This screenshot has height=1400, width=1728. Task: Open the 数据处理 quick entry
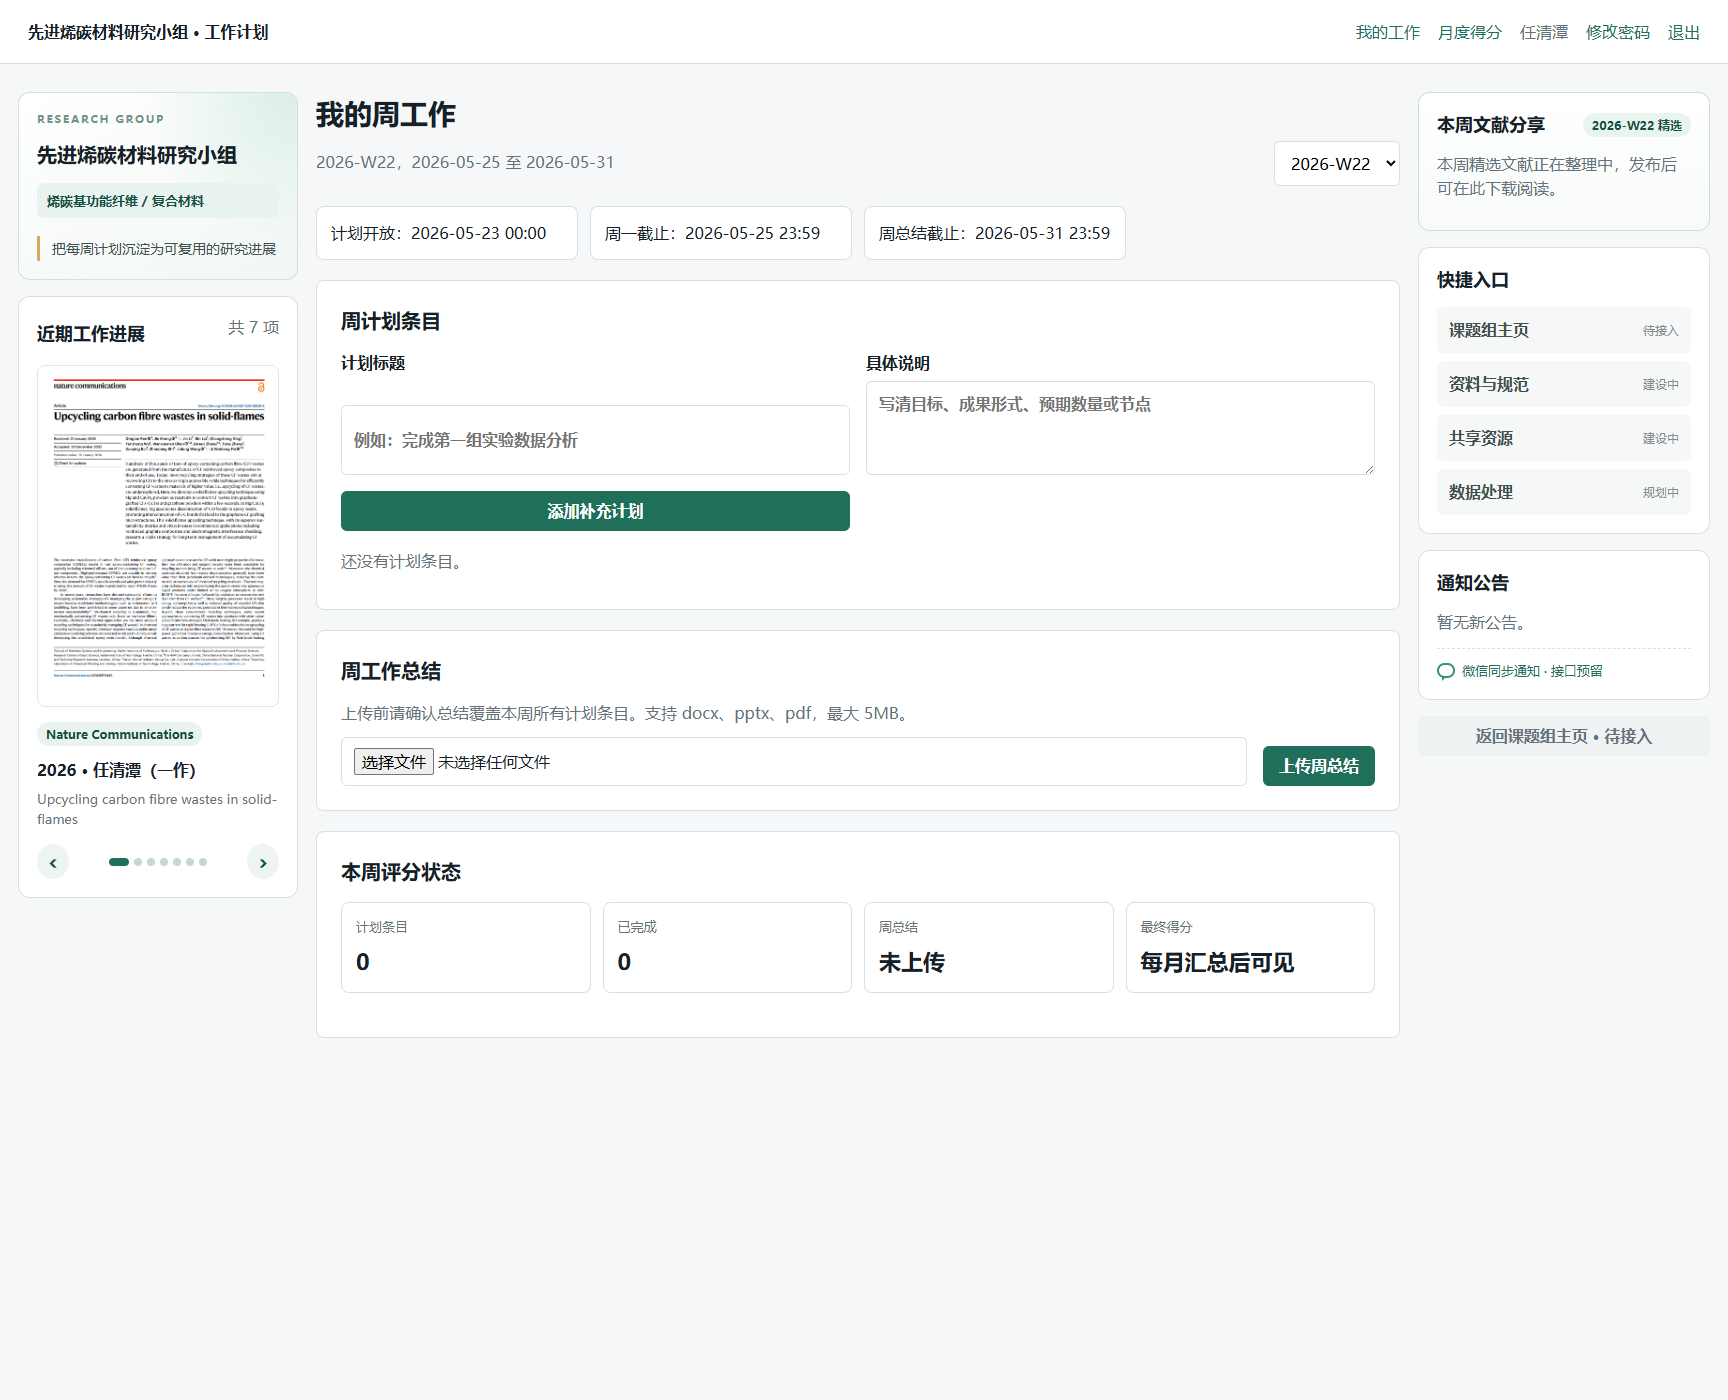pyautogui.click(x=1563, y=492)
